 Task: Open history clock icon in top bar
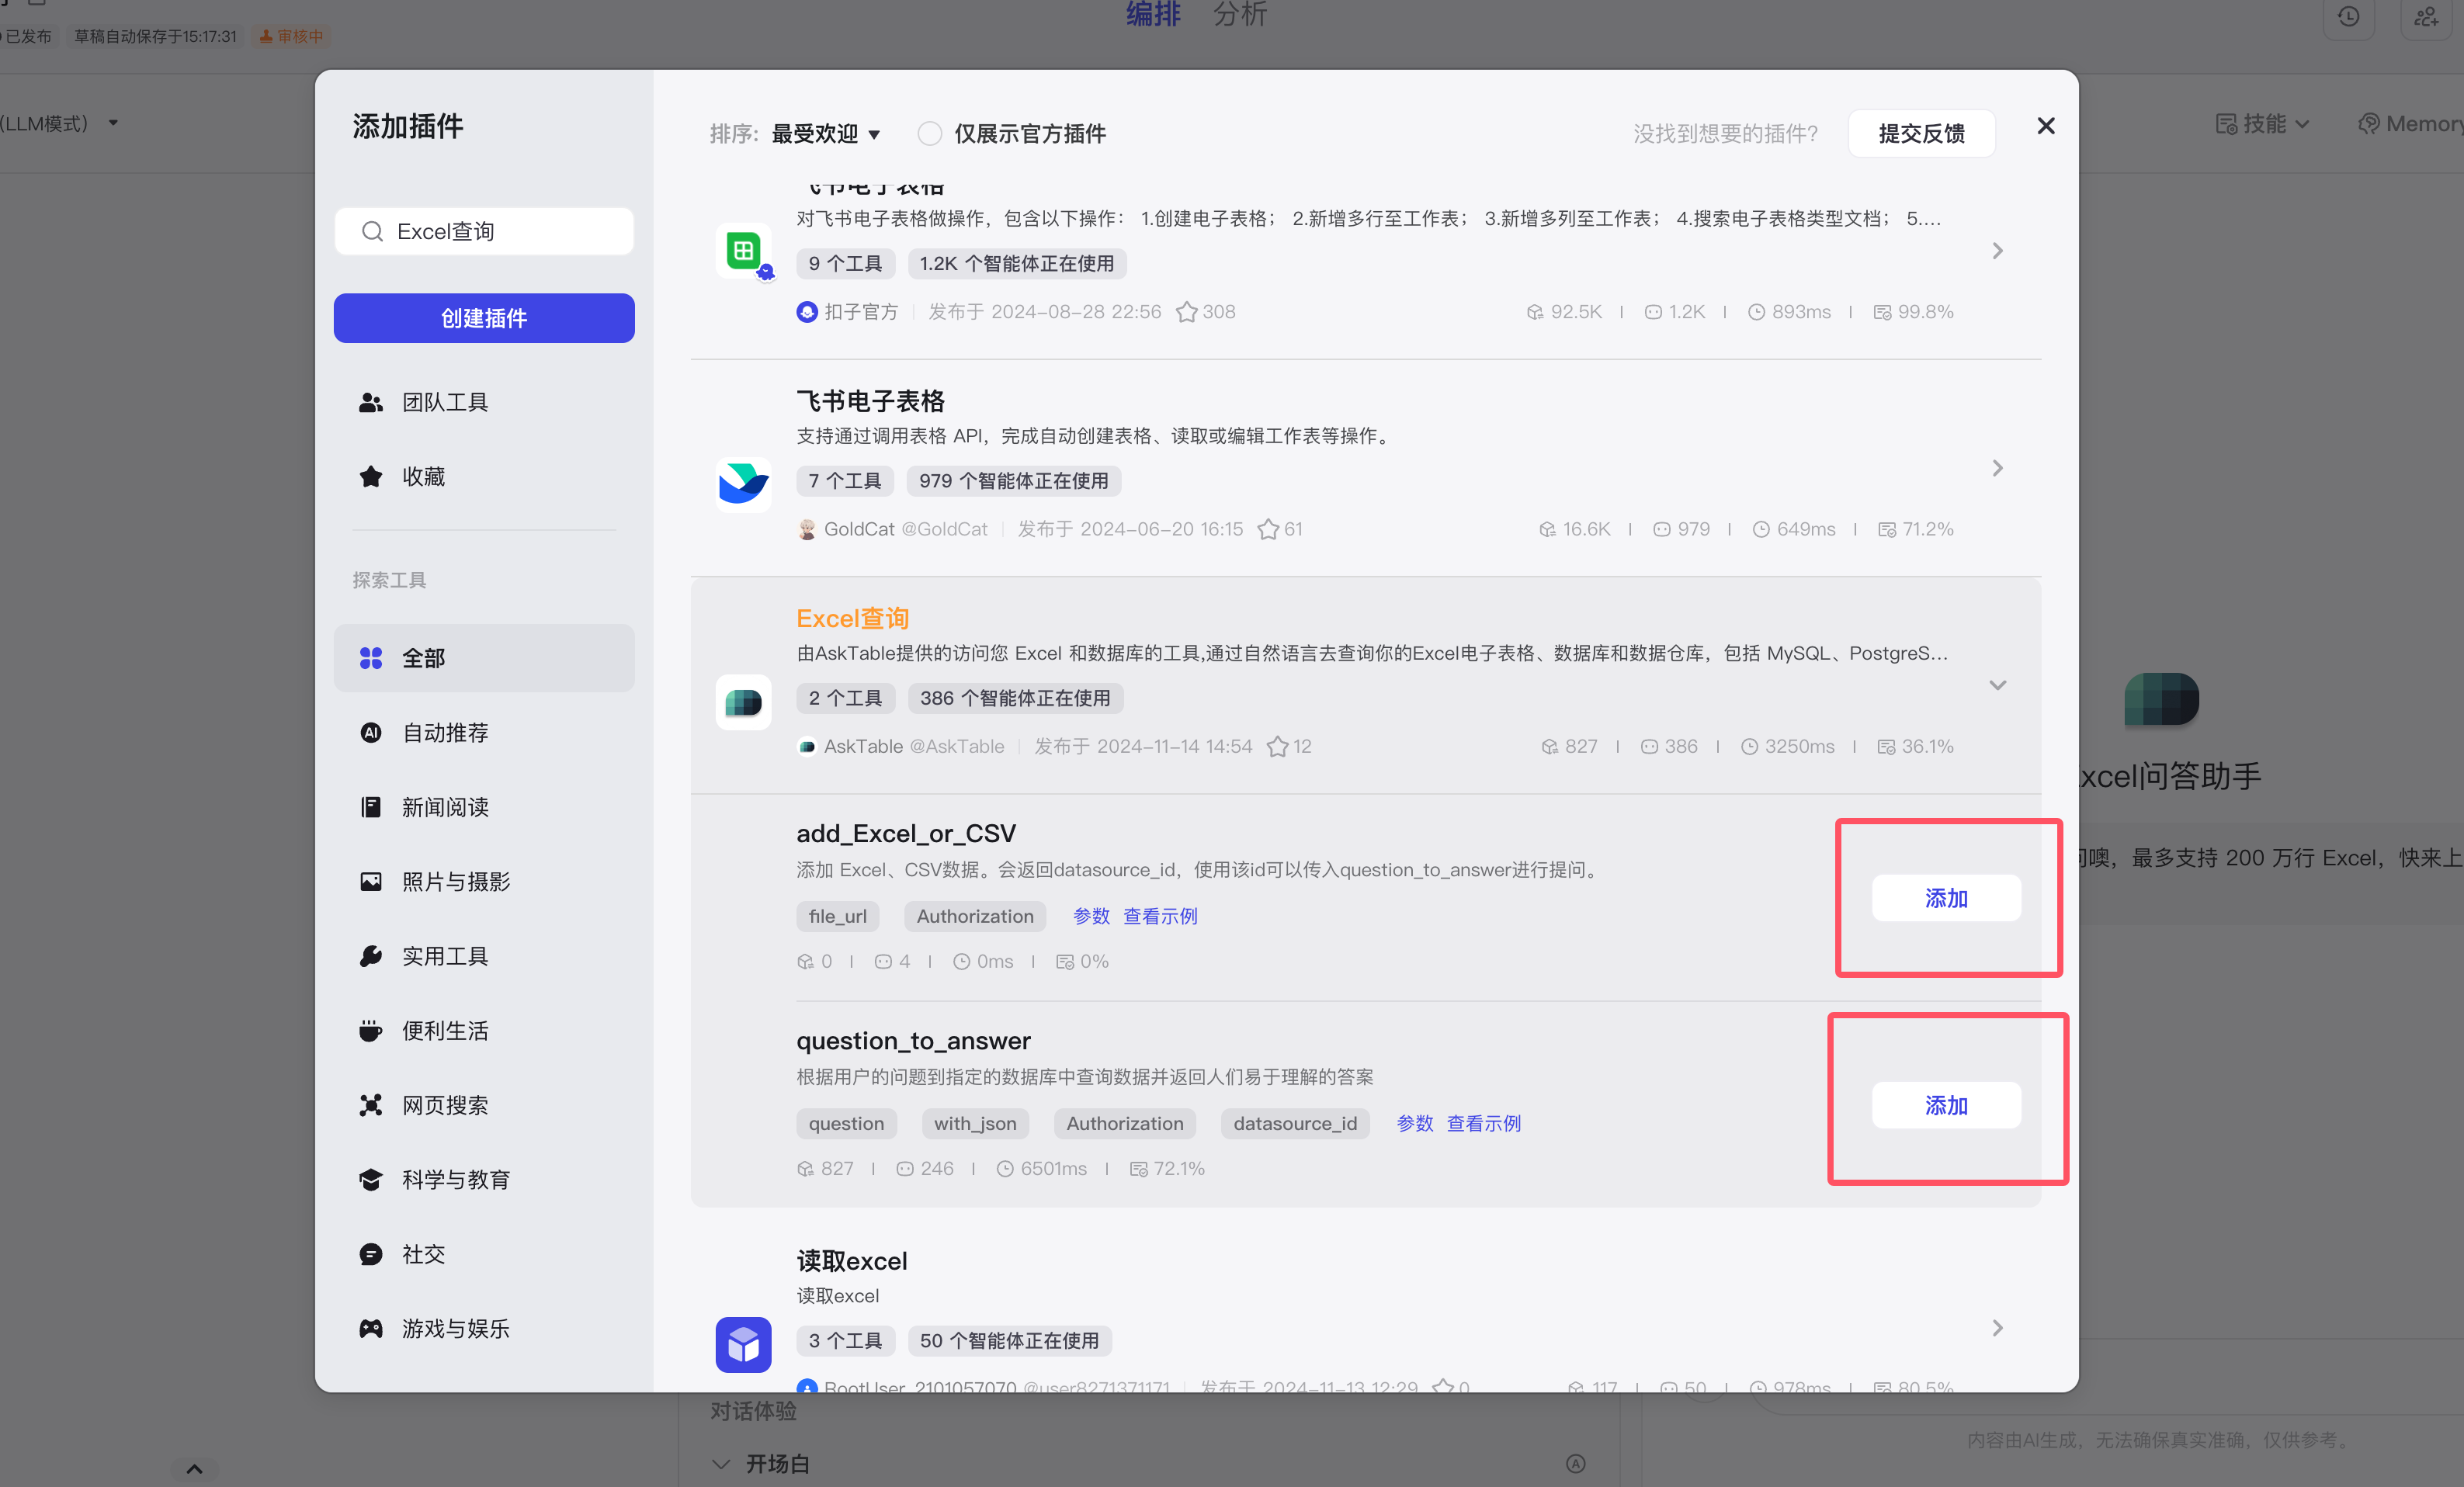2349,17
